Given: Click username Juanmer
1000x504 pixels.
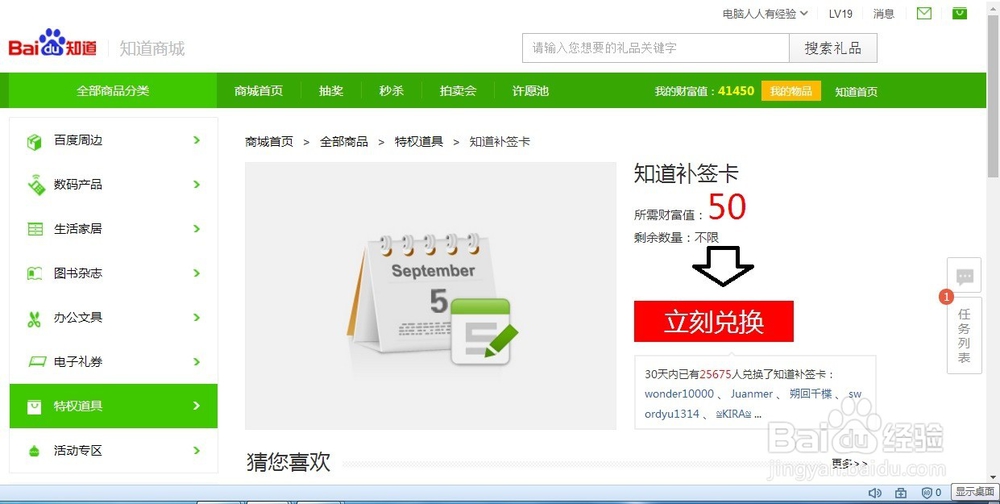Looking at the screenshot, I should (x=752, y=394).
